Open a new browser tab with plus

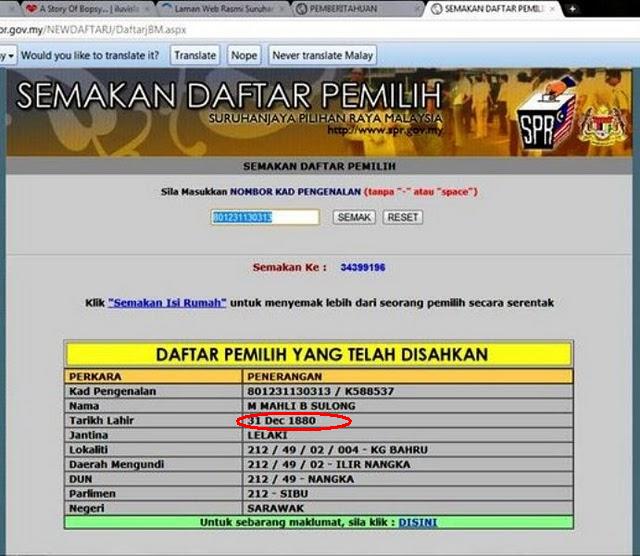[572, 9]
